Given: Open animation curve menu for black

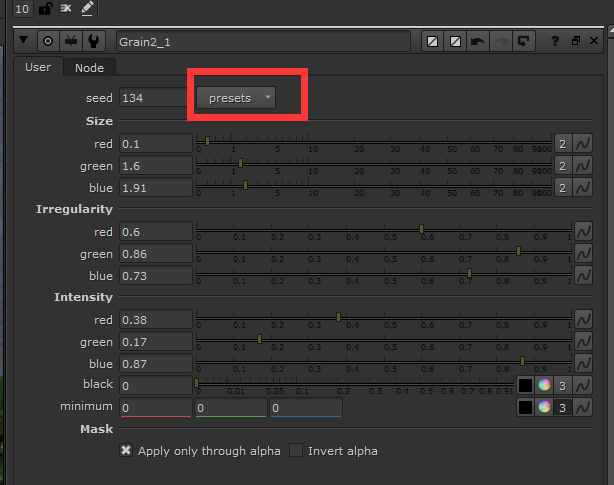Looking at the screenshot, I should click(x=583, y=385).
